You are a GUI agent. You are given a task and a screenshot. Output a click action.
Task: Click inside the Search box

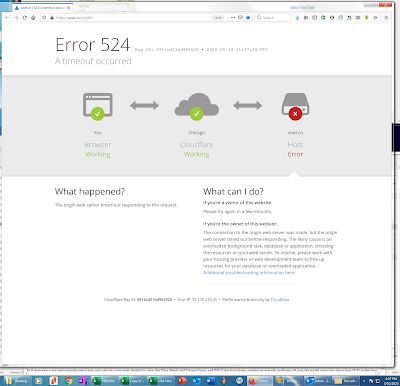click(273, 18)
